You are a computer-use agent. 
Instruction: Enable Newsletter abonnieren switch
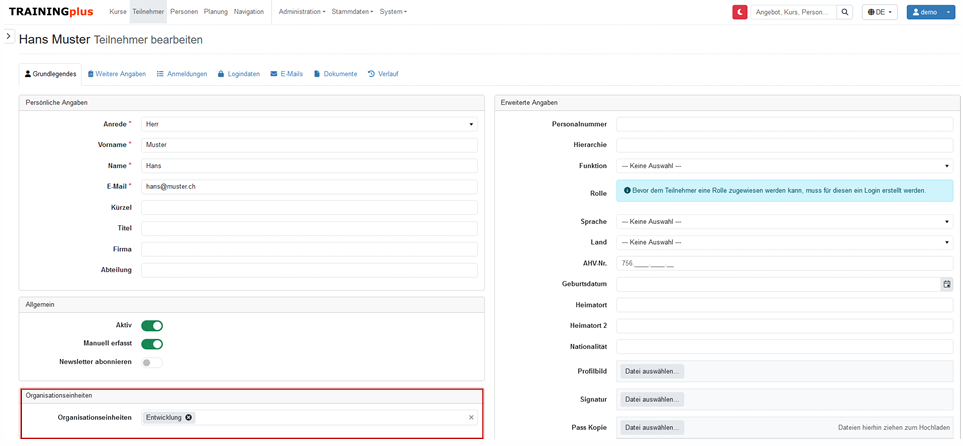coord(152,362)
